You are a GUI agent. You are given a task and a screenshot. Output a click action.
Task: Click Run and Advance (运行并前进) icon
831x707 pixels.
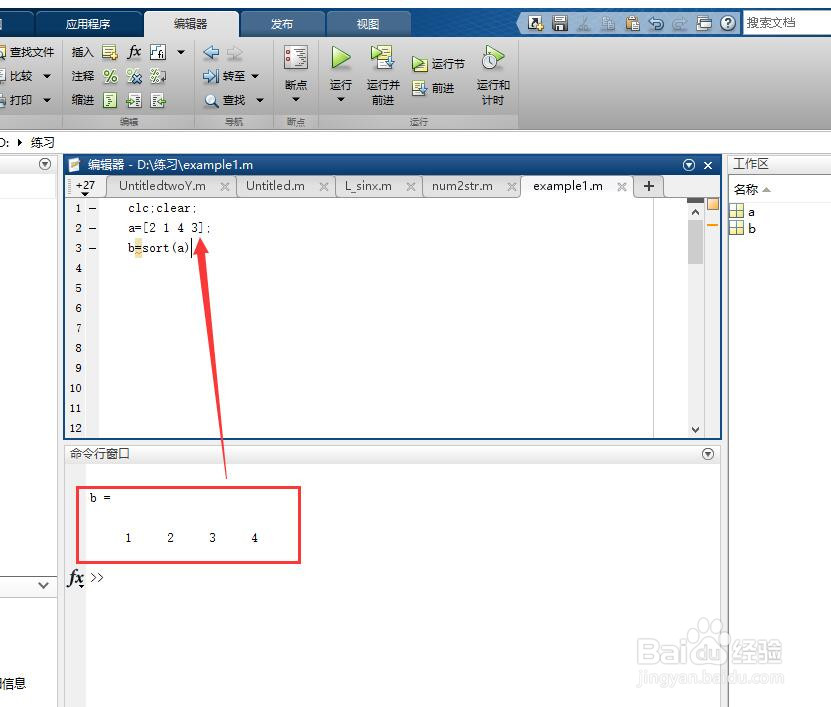click(382, 58)
